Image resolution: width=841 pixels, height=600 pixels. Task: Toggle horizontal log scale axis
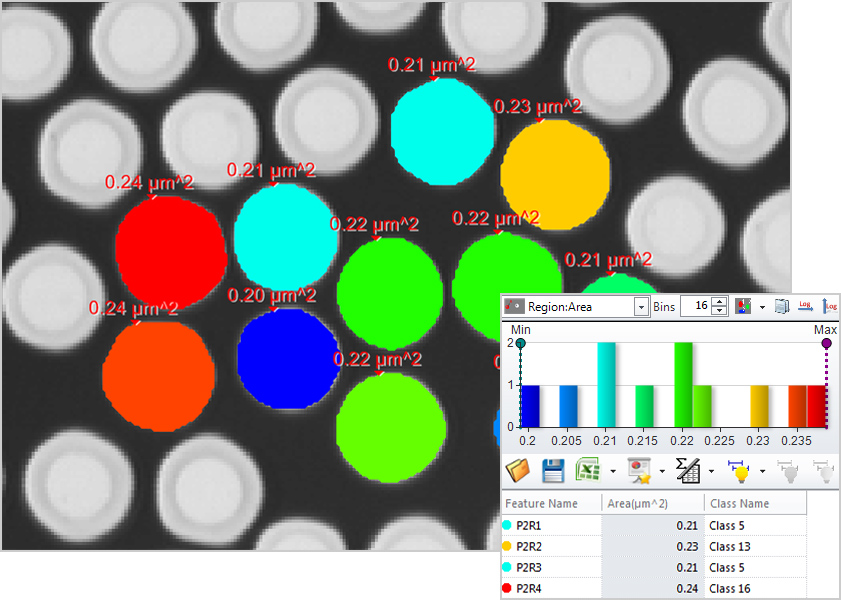(x=806, y=306)
